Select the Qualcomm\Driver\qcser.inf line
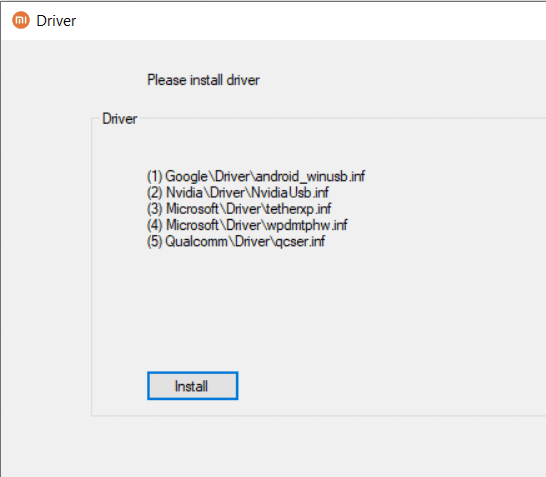 [x=236, y=241]
